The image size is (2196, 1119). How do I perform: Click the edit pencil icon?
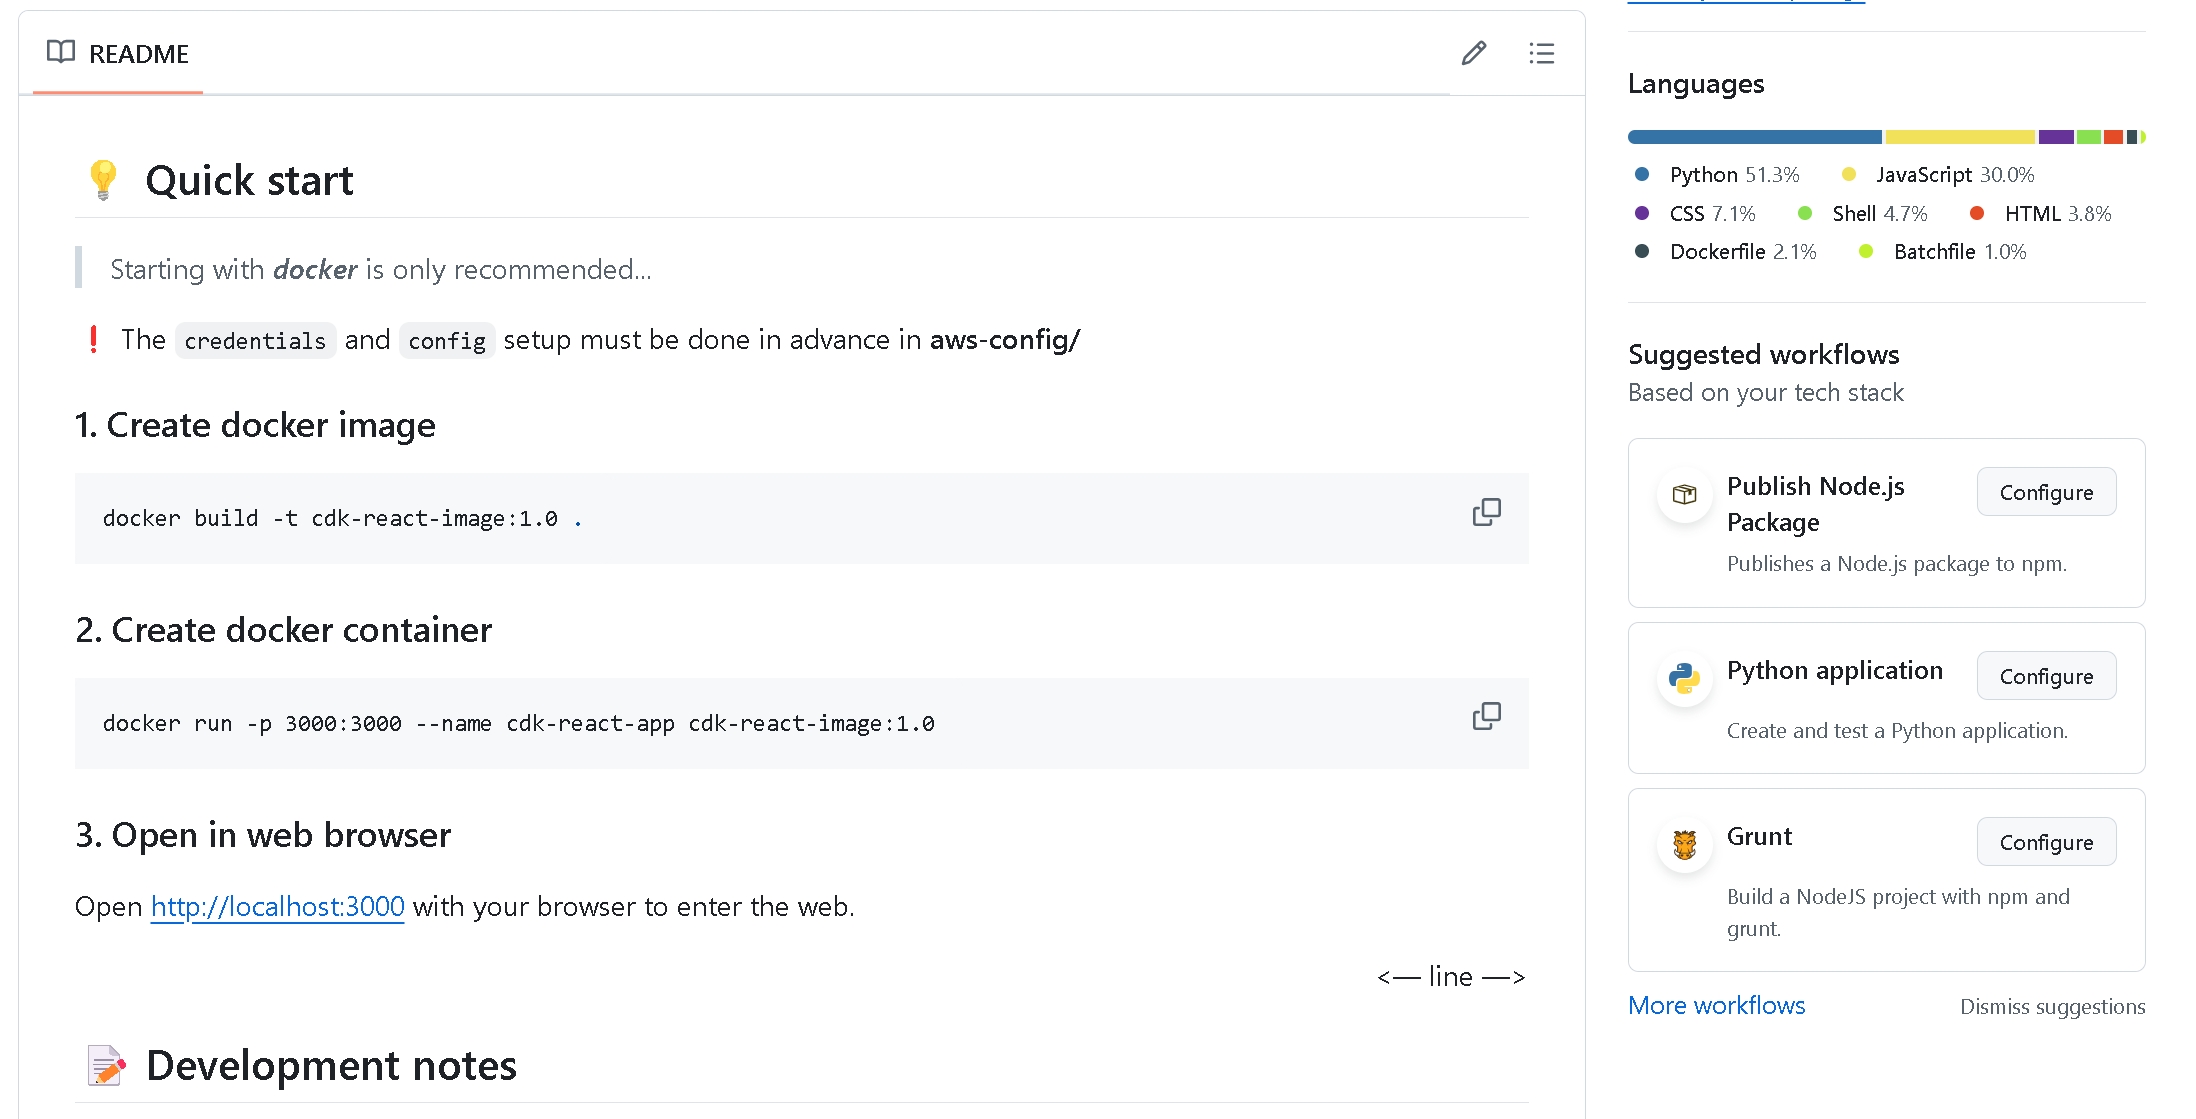pos(1474,53)
